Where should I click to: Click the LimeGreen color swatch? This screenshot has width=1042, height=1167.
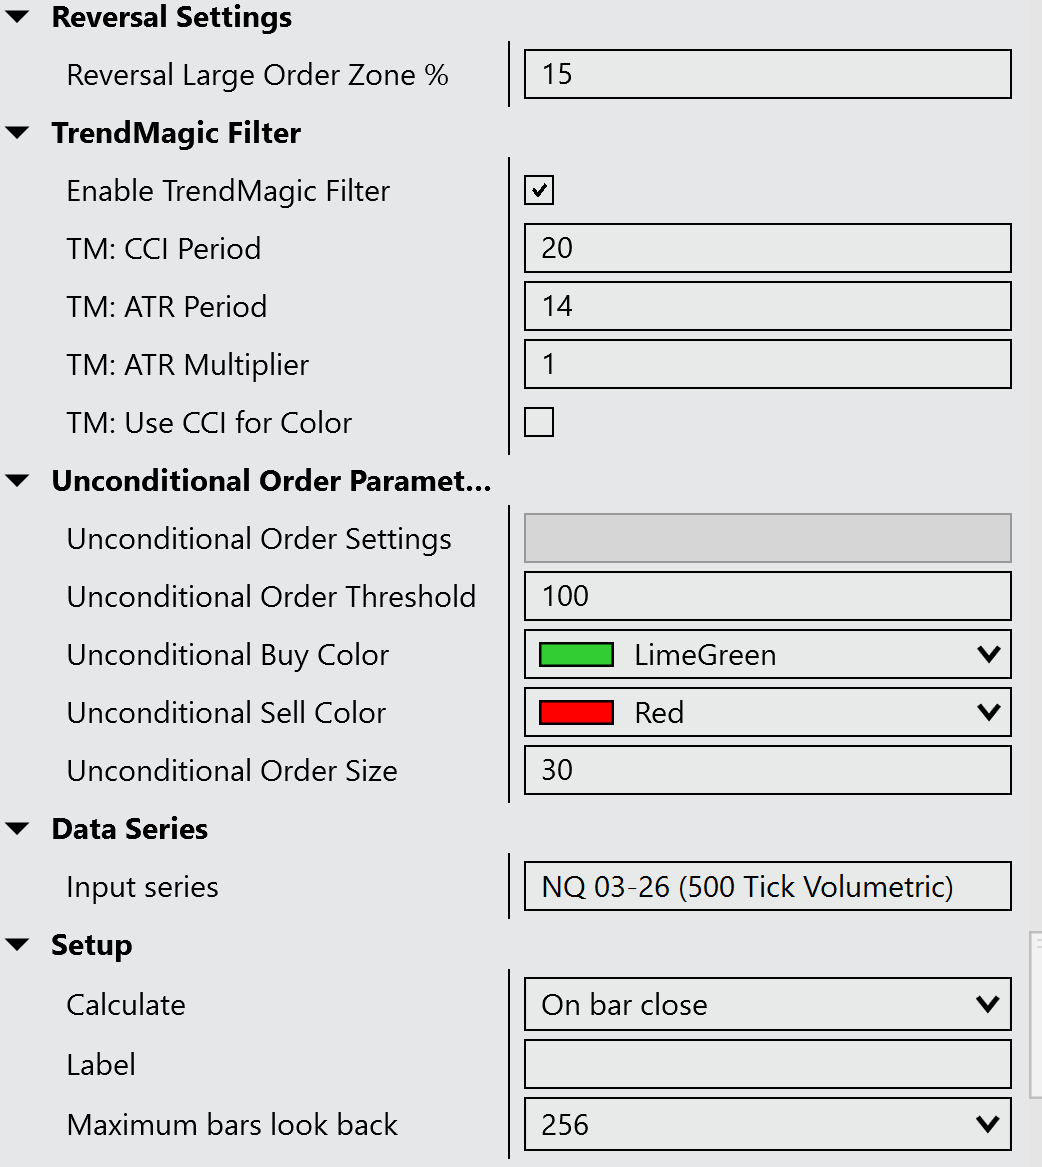pyautogui.click(x=576, y=655)
